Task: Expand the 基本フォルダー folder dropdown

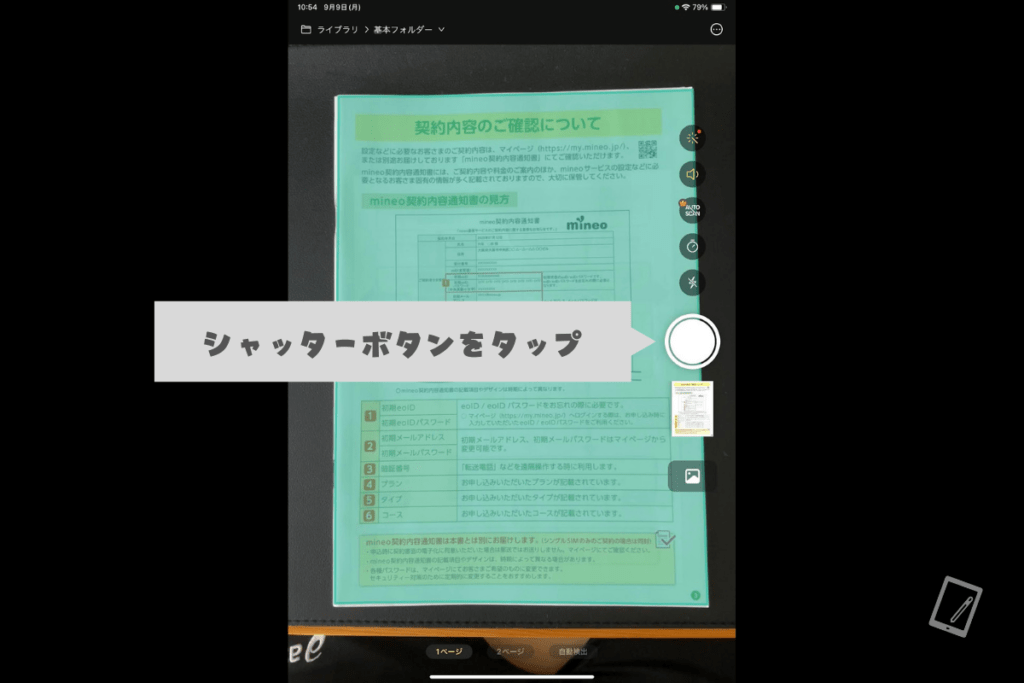Action: click(x=409, y=29)
